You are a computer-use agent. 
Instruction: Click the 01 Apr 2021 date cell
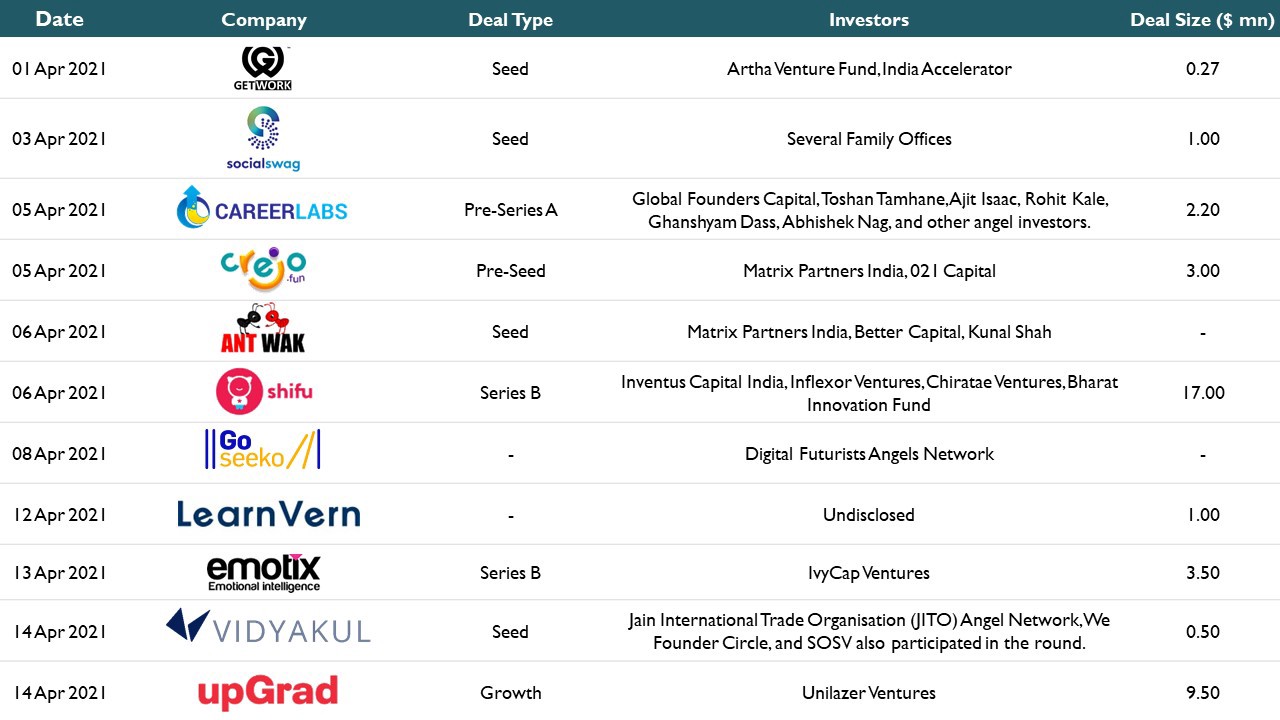point(59,69)
